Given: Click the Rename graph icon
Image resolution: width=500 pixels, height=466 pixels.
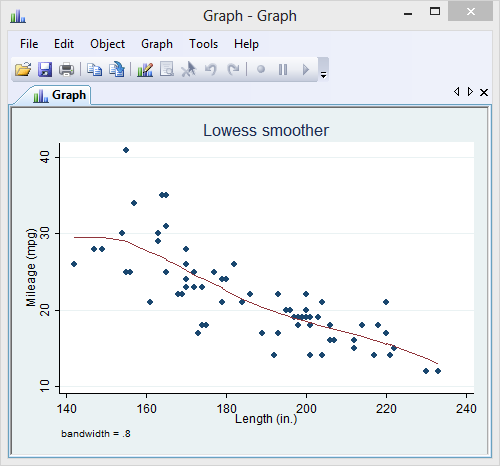Looking at the screenshot, I should point(117,70).
